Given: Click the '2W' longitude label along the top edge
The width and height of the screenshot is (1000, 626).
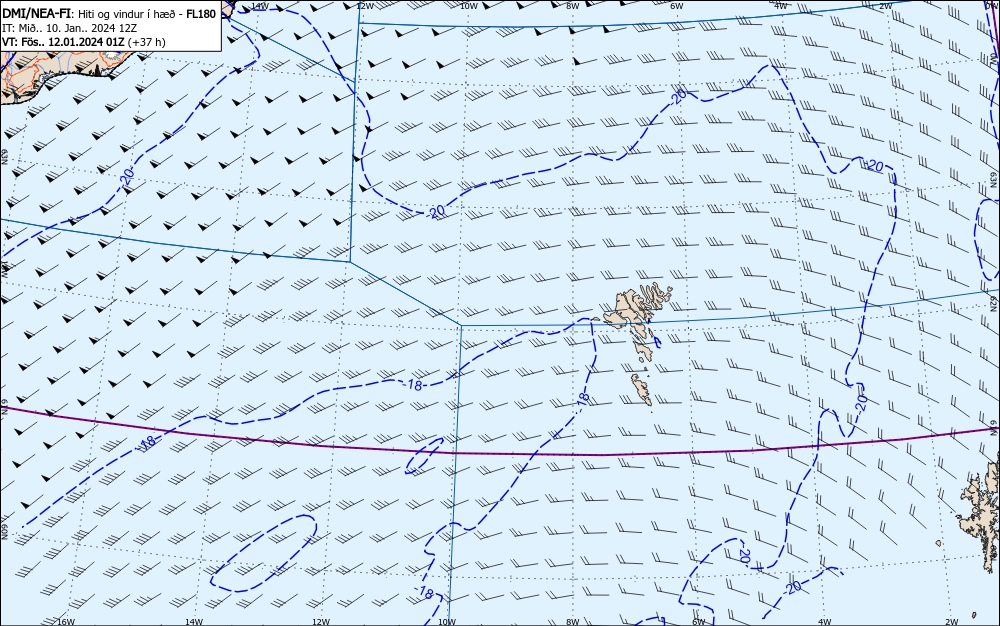Looking at the screenshot, I should tap(885, 5).
